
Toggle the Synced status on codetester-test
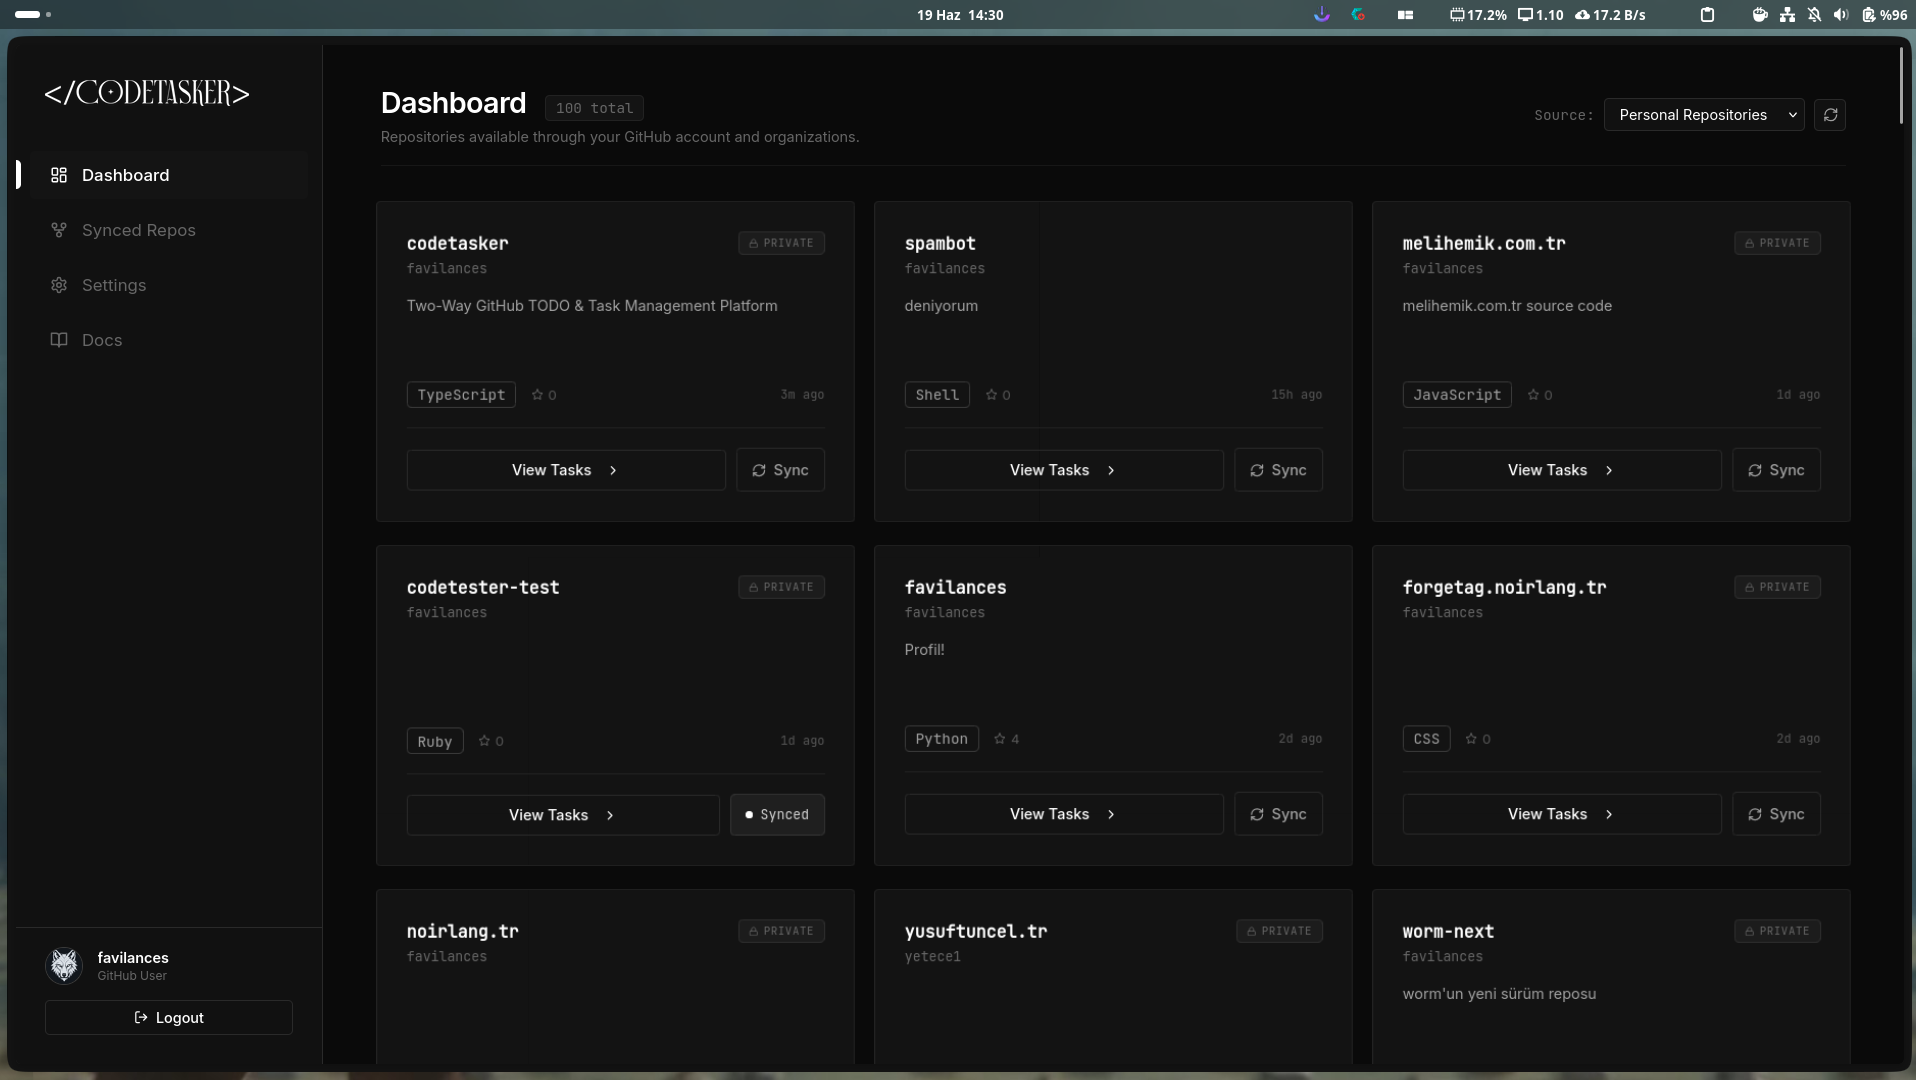(777, 815)
